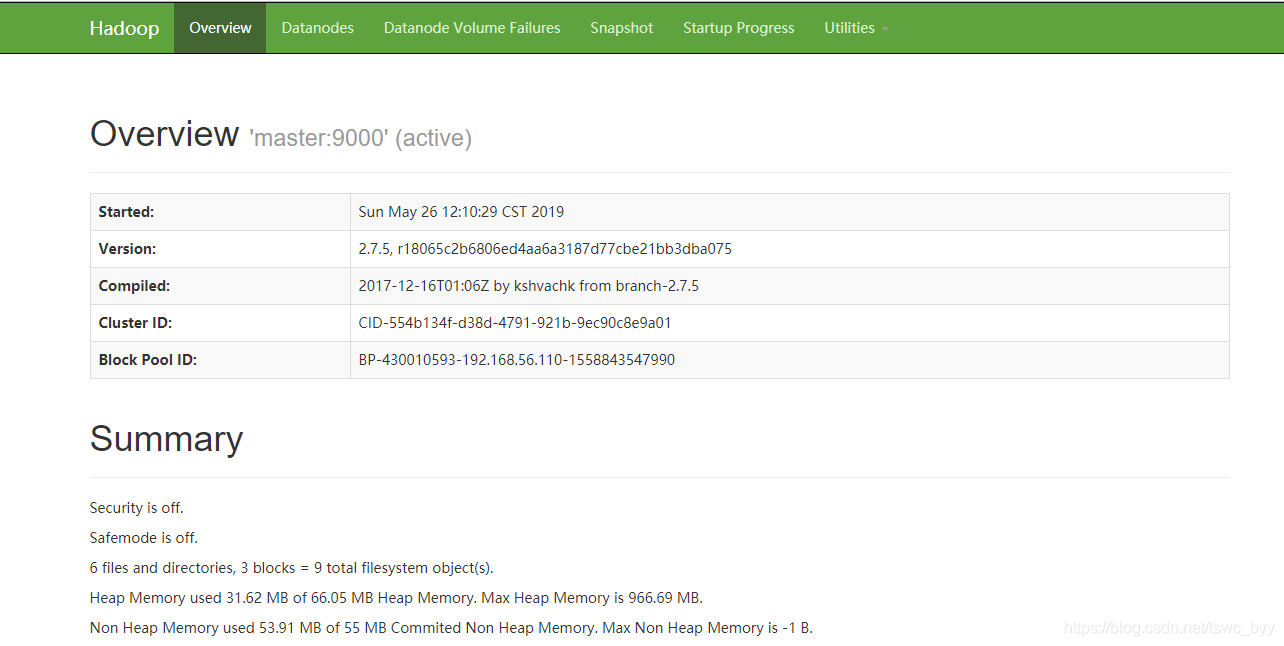Select cluster ID CID-554b134f-d38d-4791 value
This screenshot has height=646, width=1284.
515,323
